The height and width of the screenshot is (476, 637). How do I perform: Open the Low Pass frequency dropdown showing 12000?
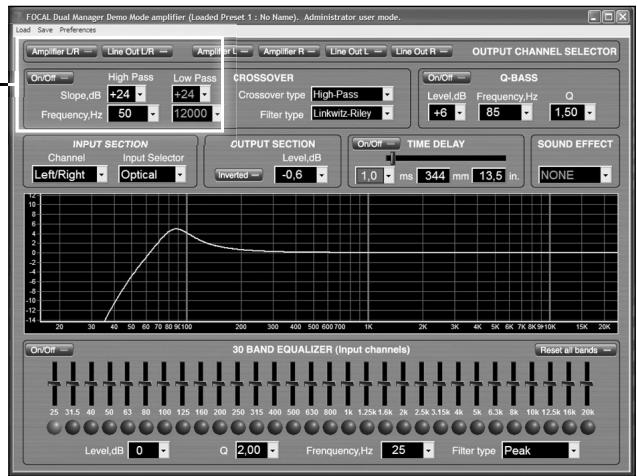click(217, 114)
